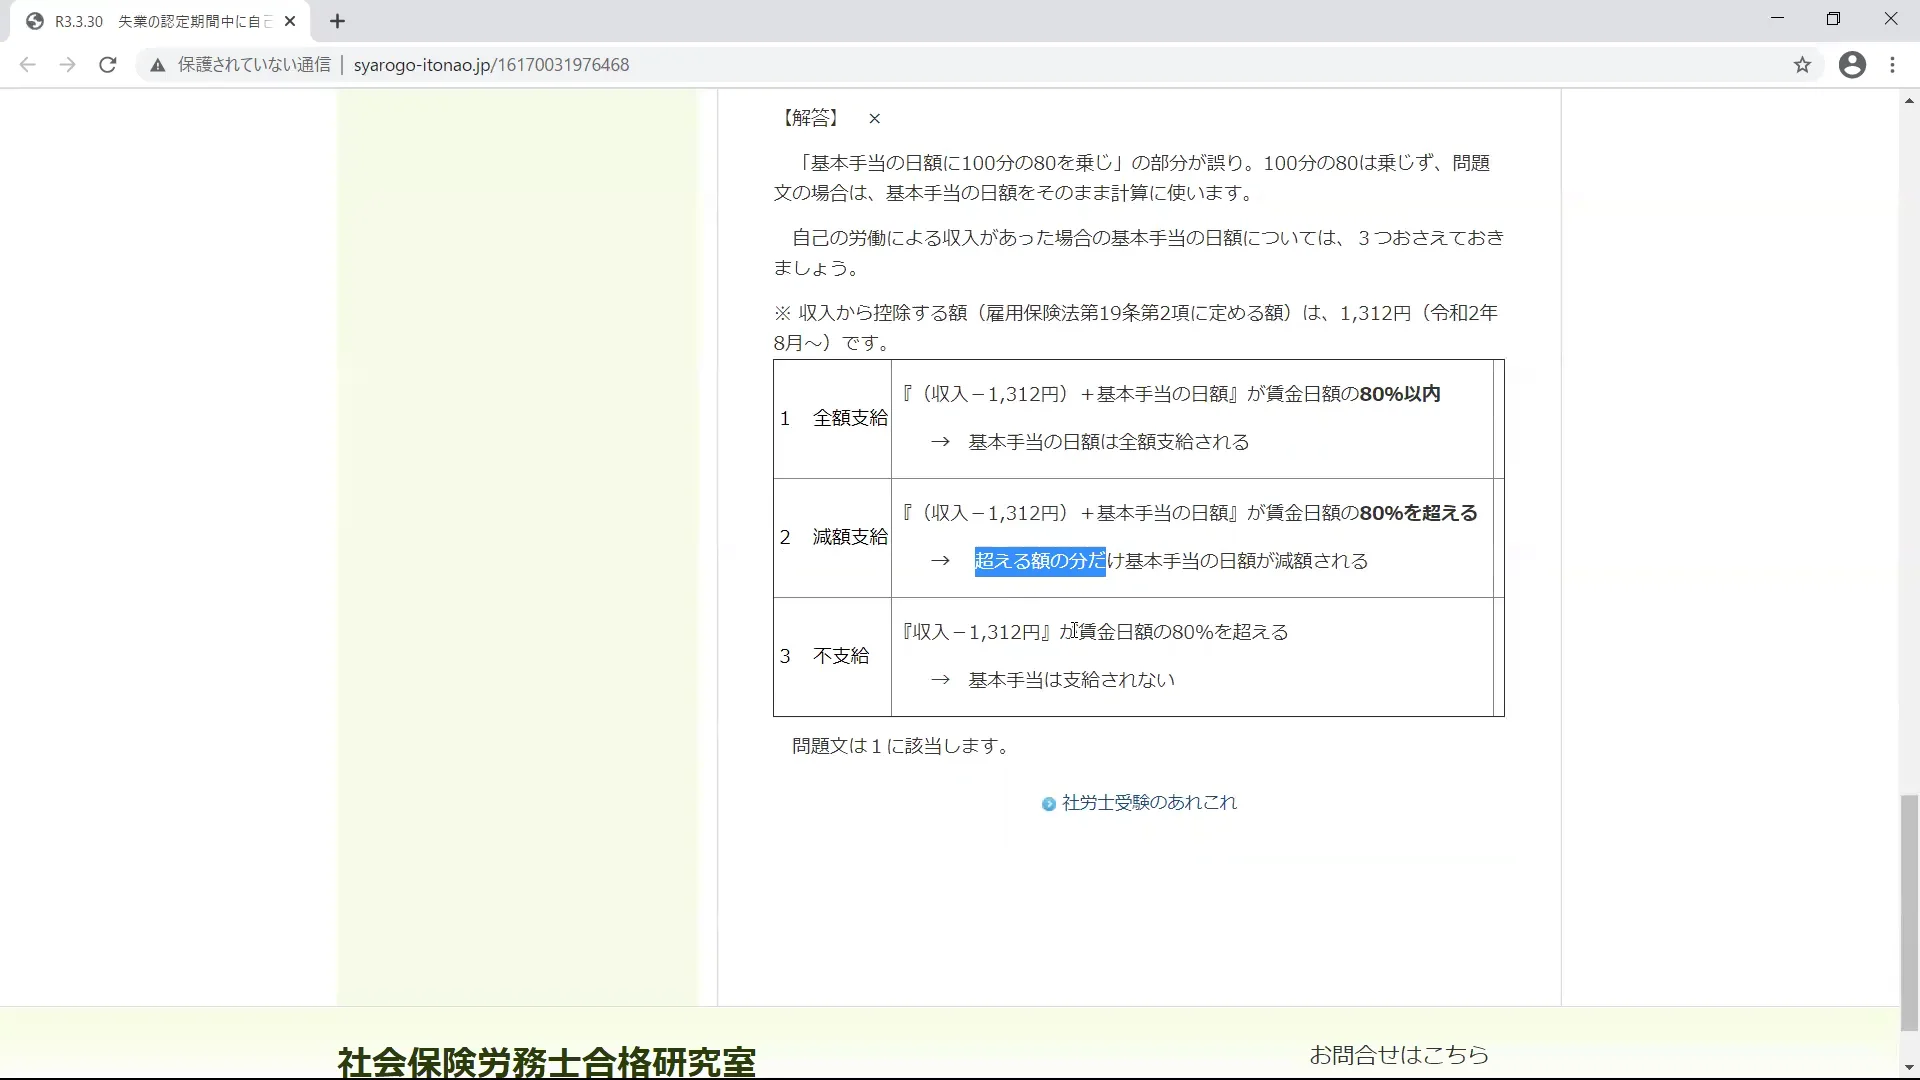Click the 社会保険労務士合格研究室 footer title

tap(546, 1062)
